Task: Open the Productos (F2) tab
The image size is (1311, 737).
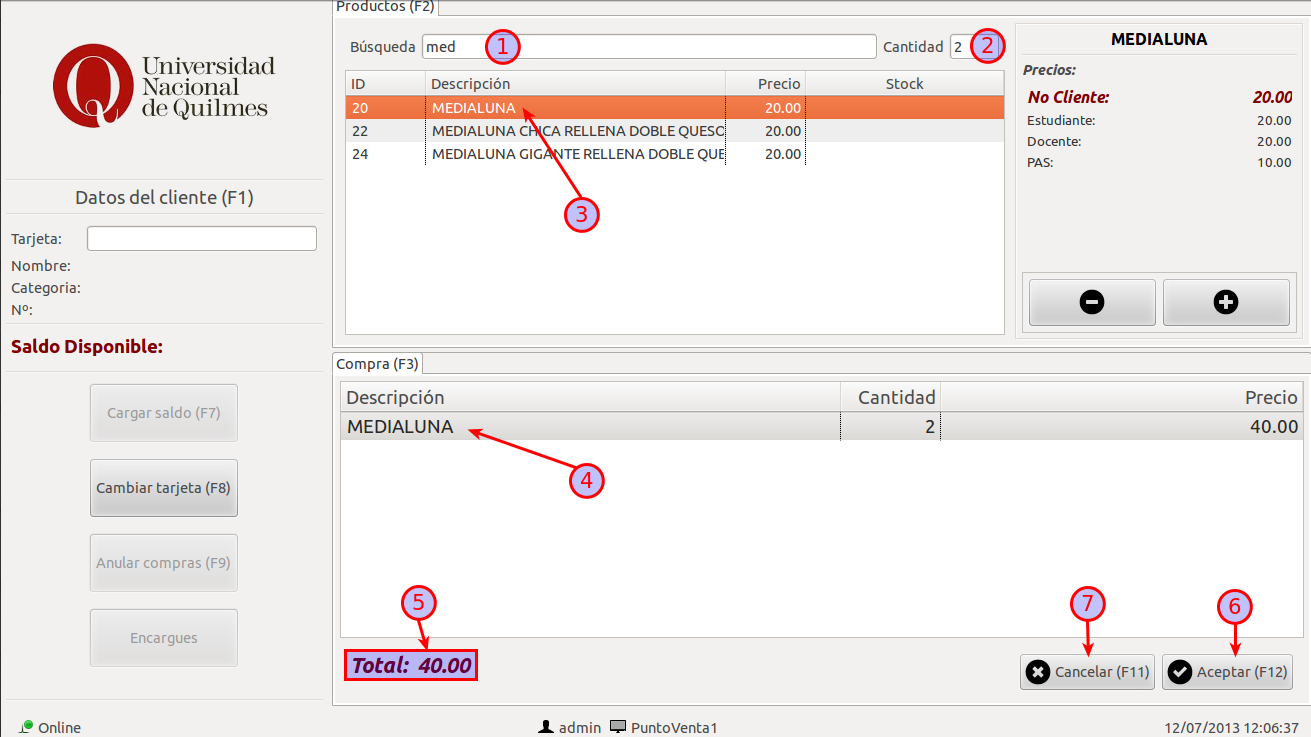Action: (x=385, y=7)
